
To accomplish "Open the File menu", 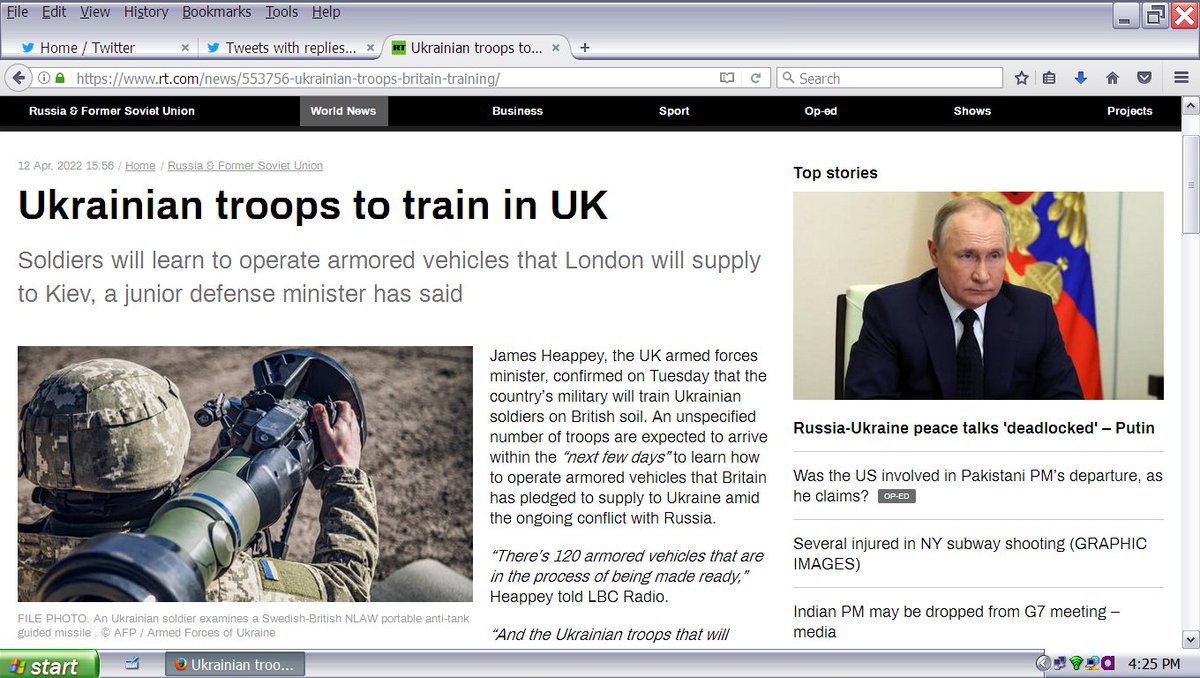I will click(17, 12).
